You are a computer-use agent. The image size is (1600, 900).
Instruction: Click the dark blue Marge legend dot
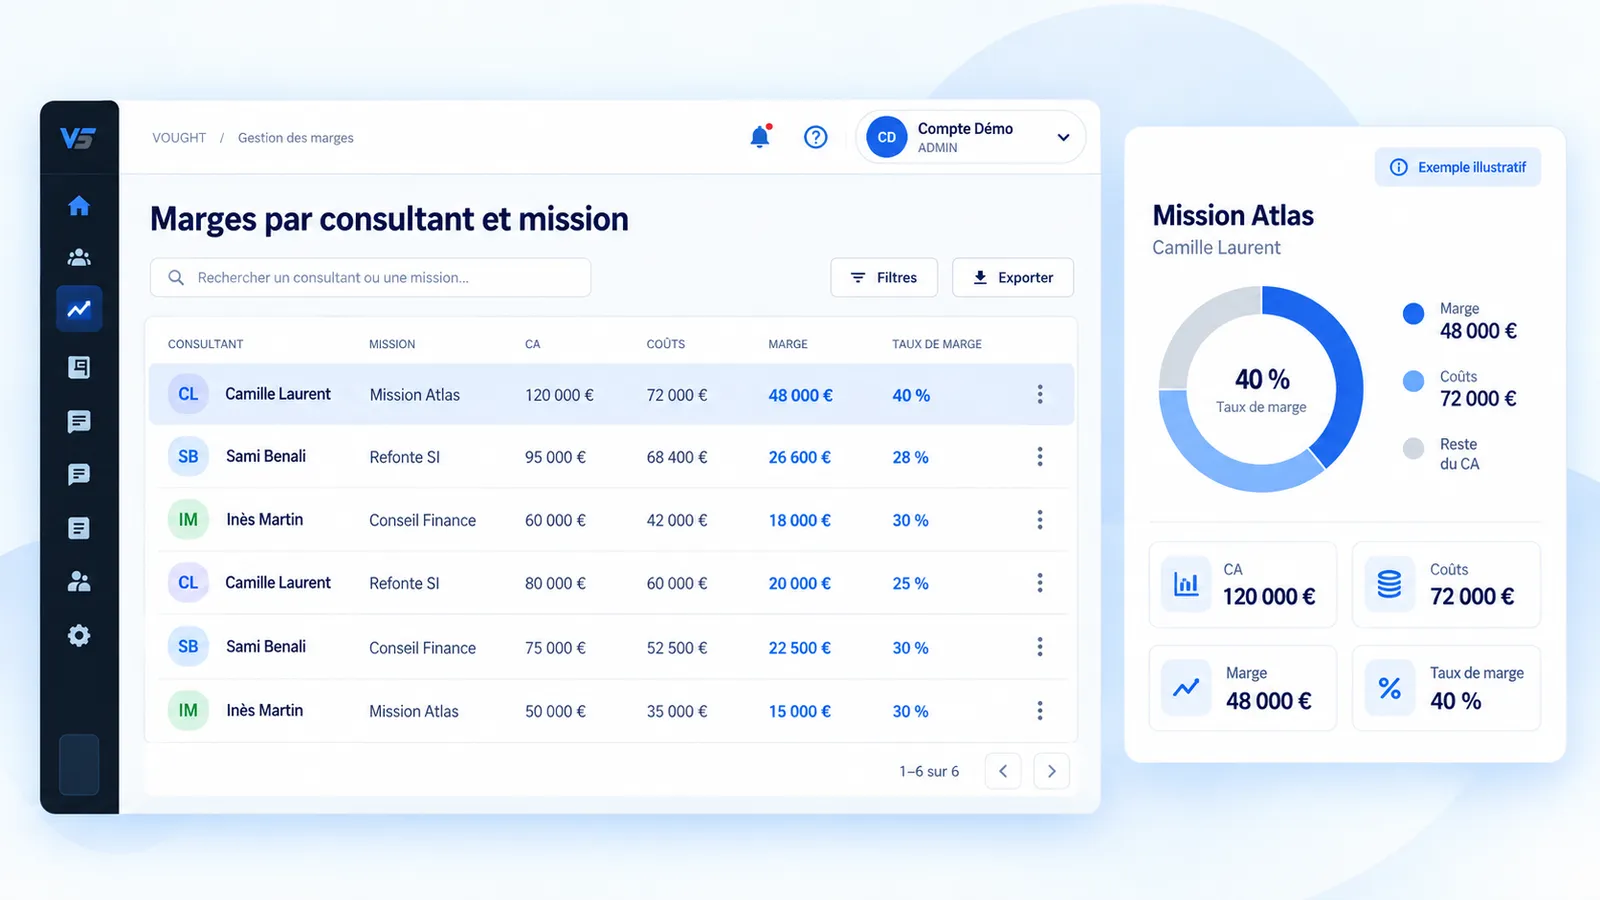point(1413,314)
